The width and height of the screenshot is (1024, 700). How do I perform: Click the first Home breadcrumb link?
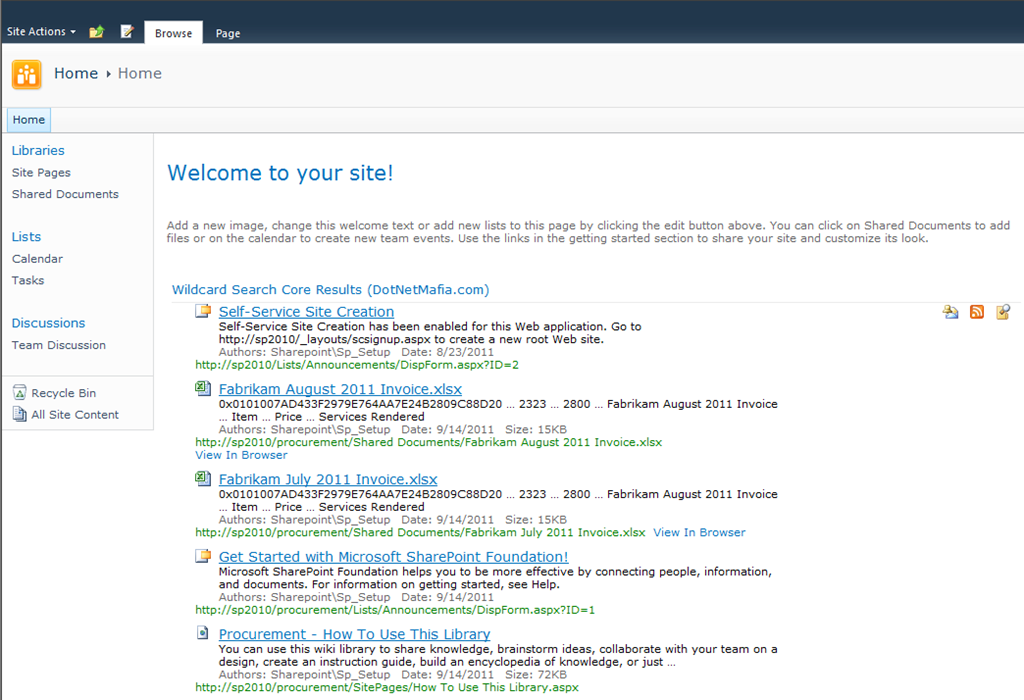[76, 73]
